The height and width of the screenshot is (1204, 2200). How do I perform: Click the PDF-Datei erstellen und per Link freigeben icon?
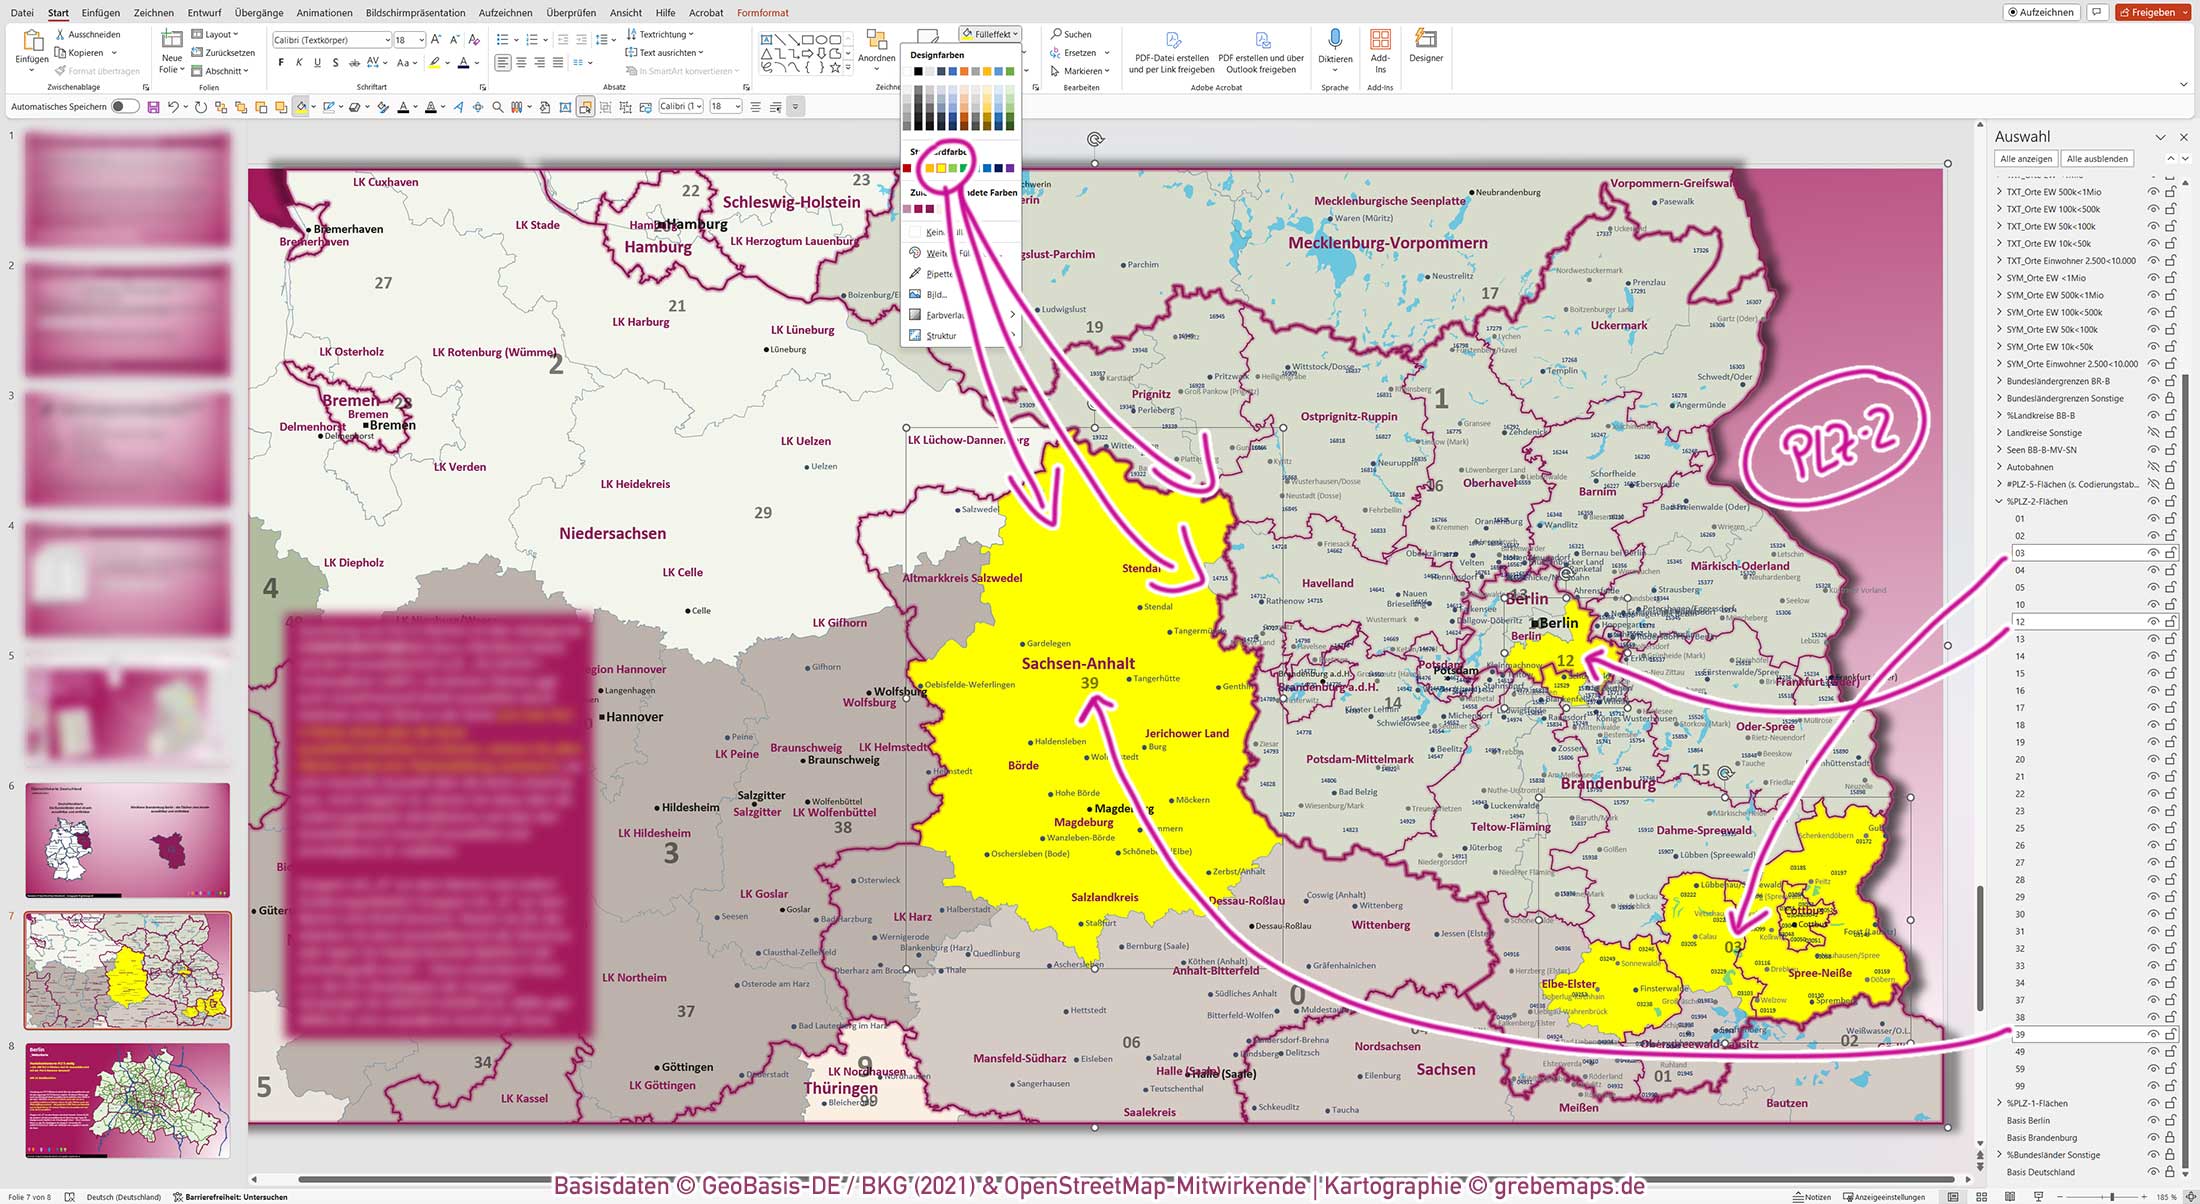coord(1172,42)
